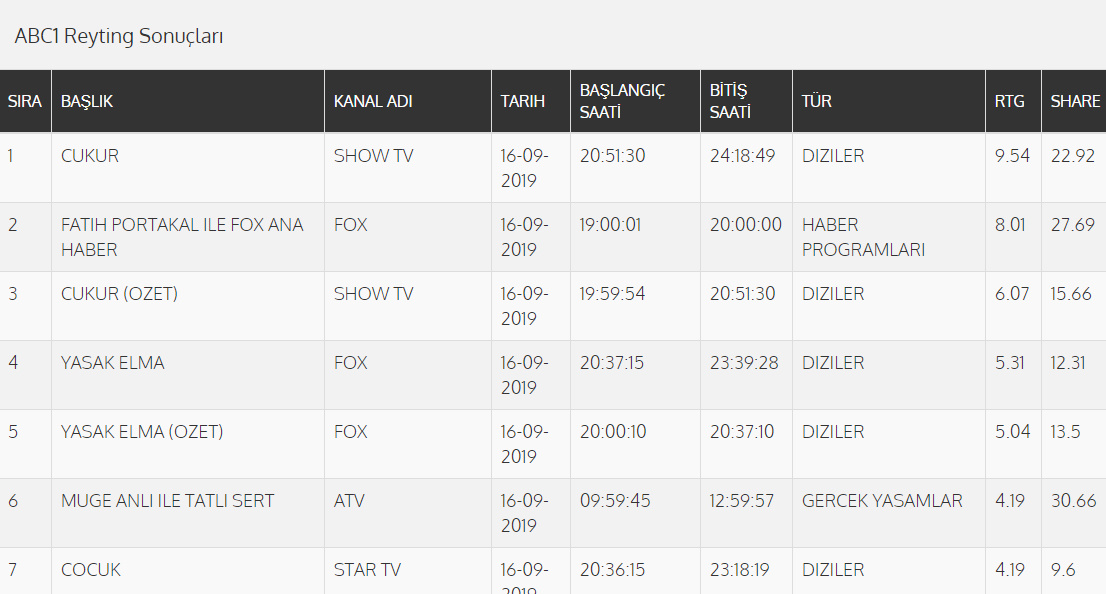Click the SHARE column header
Viewport: 1106px width, 594px height.
coord(1075,101)
